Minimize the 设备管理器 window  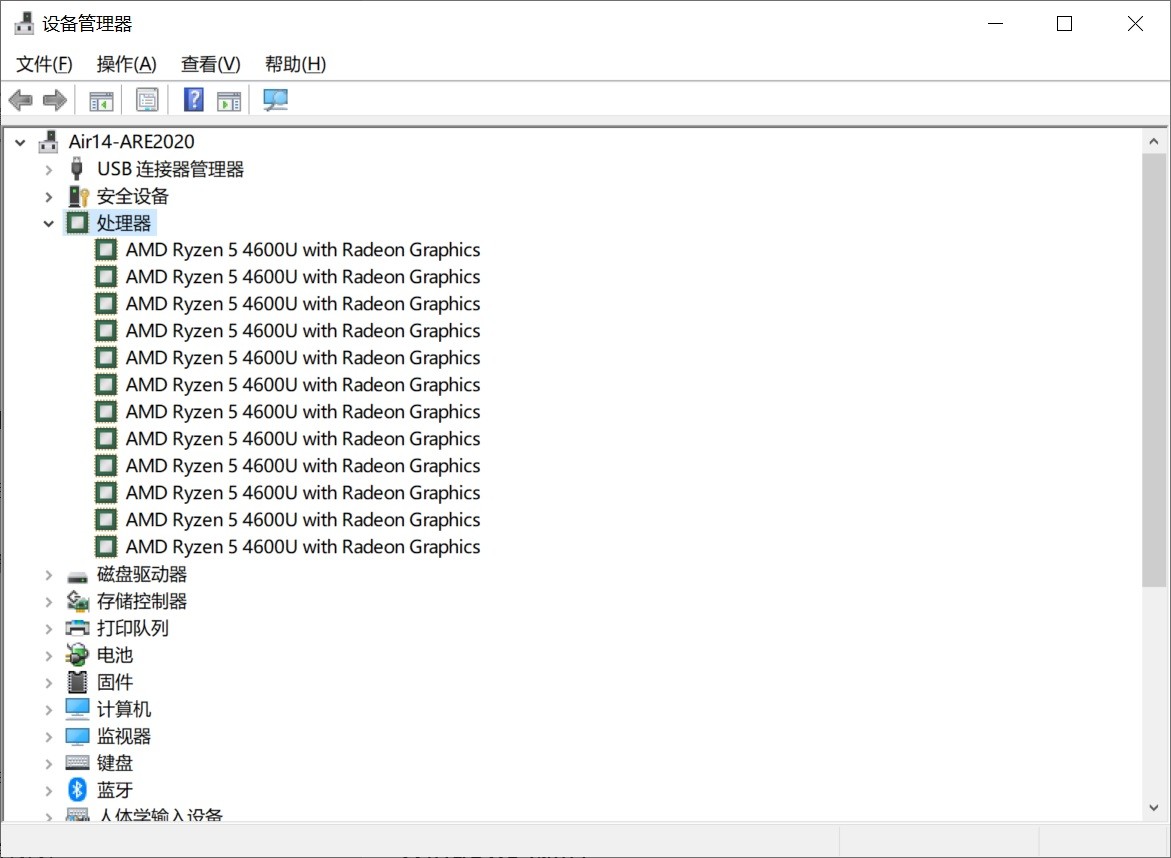pyautogui.click(x=995, y=24)
